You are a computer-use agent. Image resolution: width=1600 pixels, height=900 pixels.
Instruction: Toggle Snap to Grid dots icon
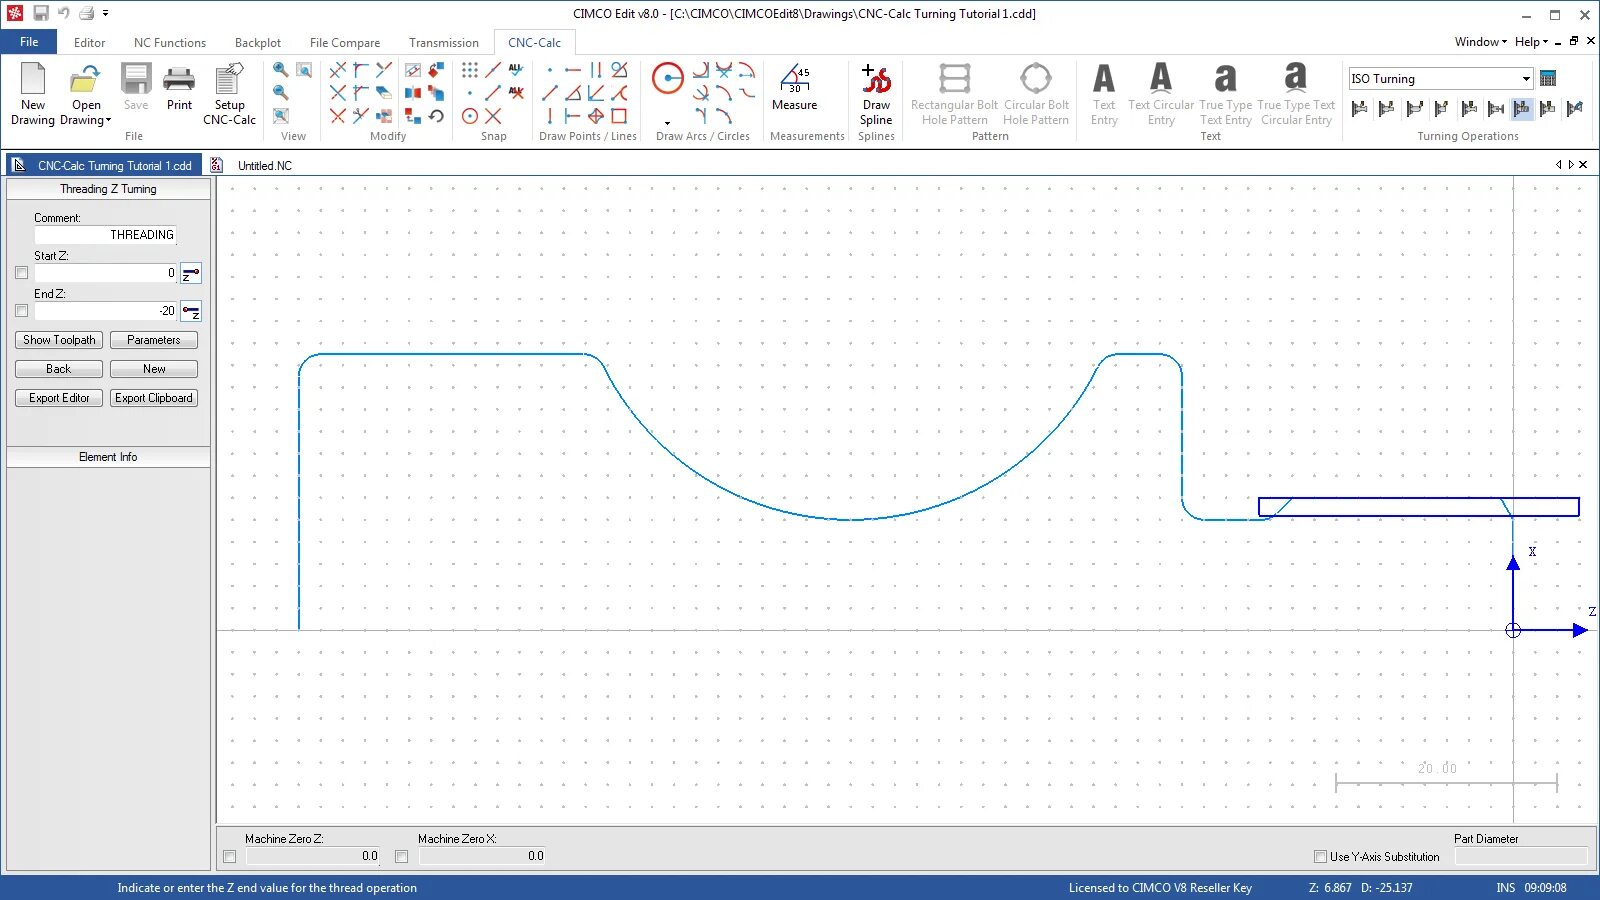[470, 70]
